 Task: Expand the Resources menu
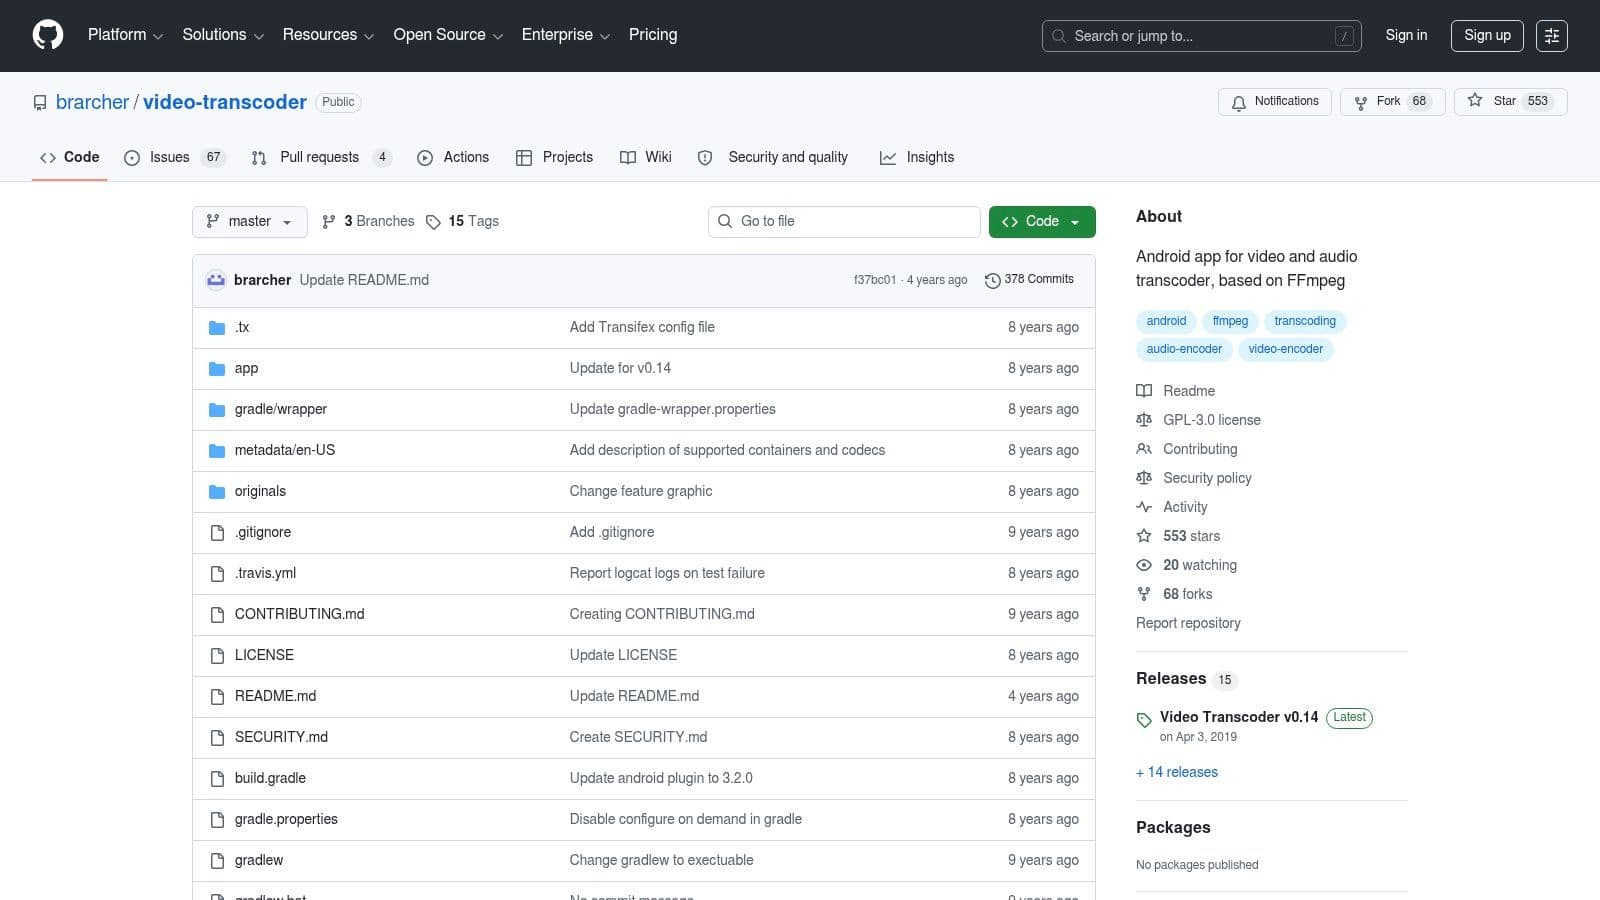click(328, 35)
